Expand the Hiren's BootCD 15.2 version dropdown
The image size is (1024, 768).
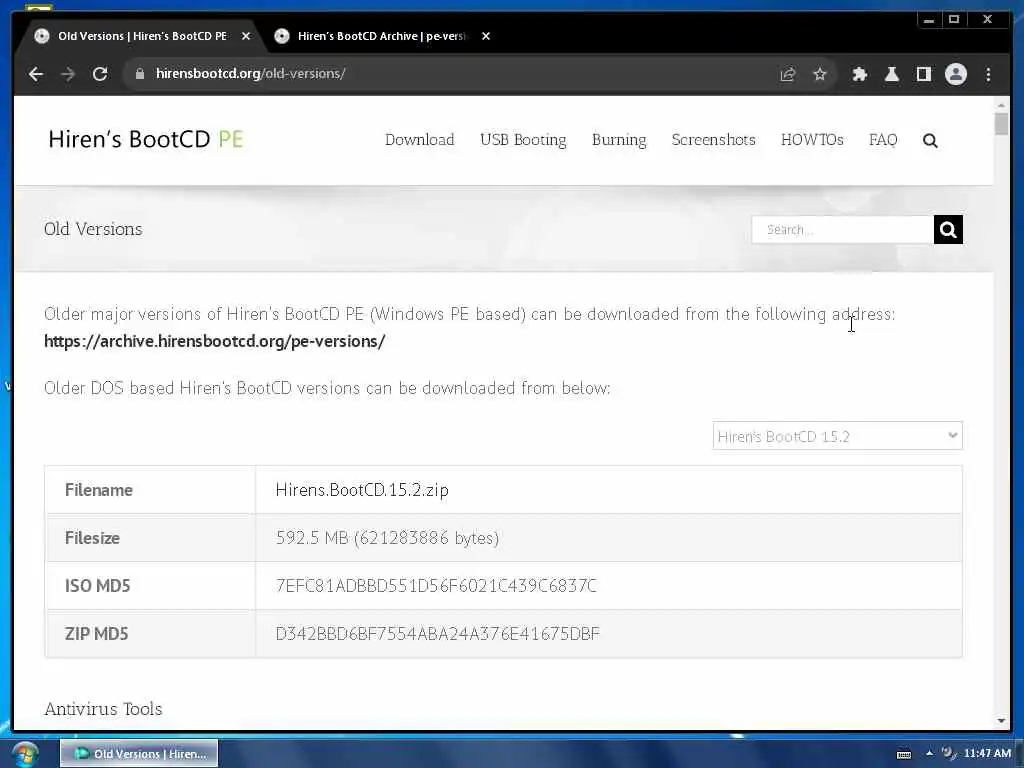(837, 436)
